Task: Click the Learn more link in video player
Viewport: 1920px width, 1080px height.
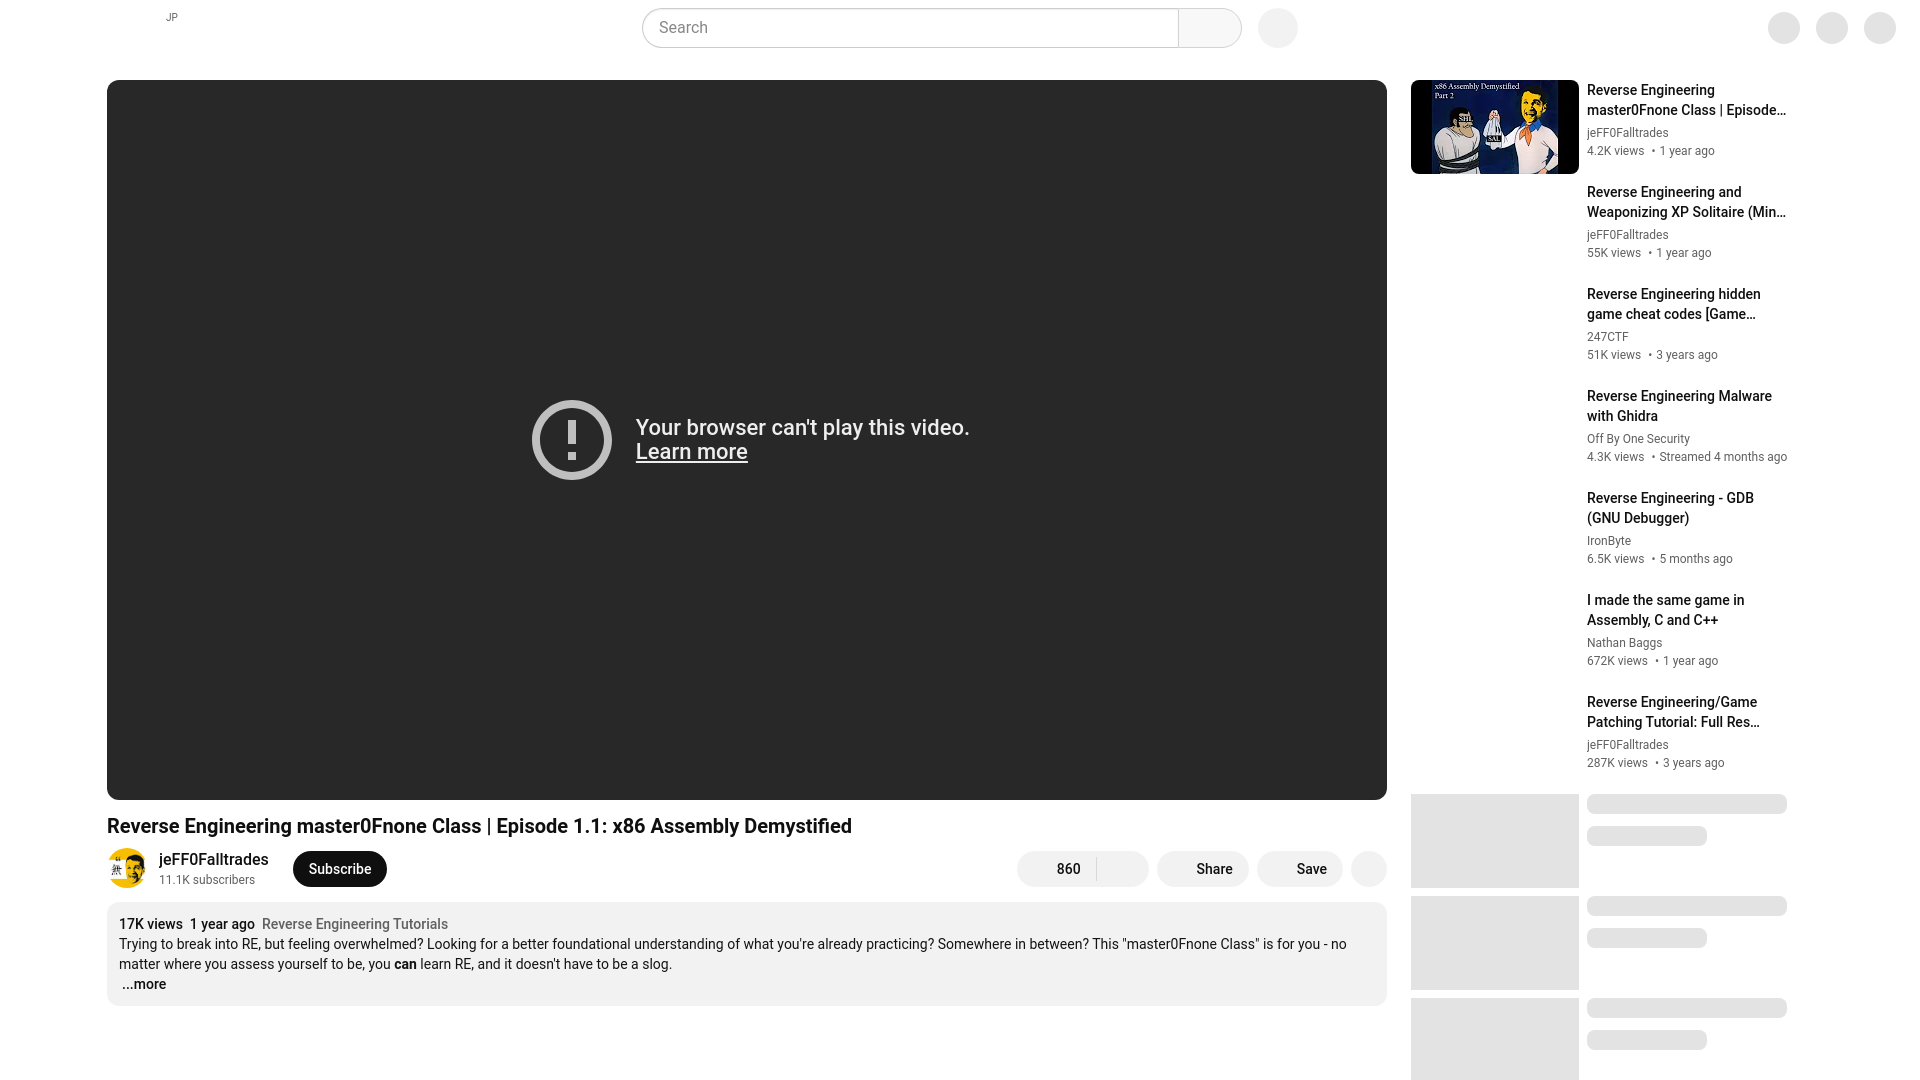Action: (x=691, y=451)
